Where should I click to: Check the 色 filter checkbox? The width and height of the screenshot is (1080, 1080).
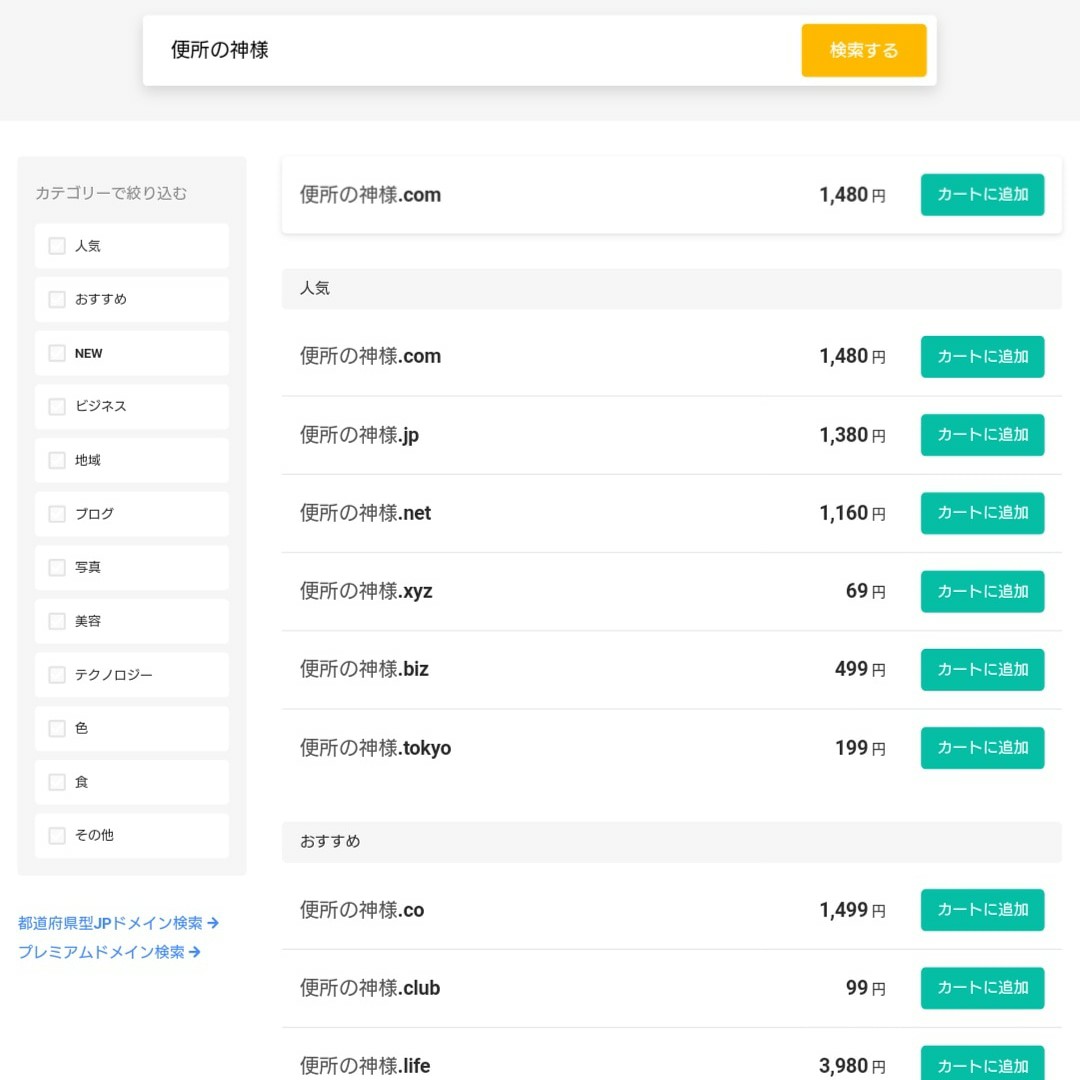[57, 728]
